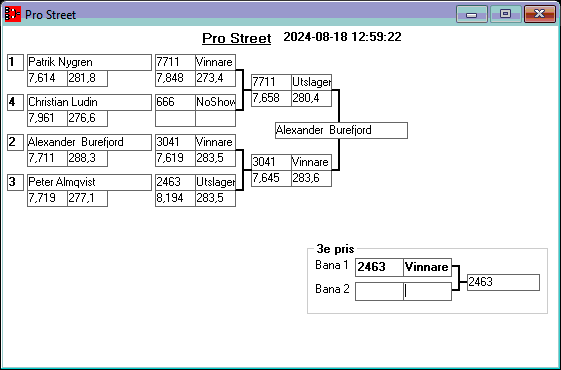Click qualifying time 7,711 under Alexander Burefjord
Viewport: 561px width, 370px height.
pyautogui.click(x=47, y=159)
